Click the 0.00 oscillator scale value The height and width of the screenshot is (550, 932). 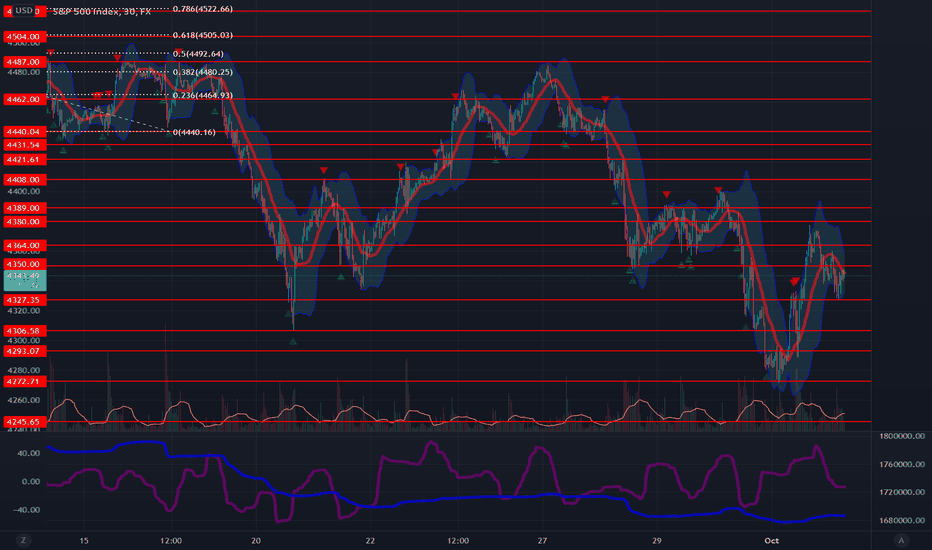[31, 482]
